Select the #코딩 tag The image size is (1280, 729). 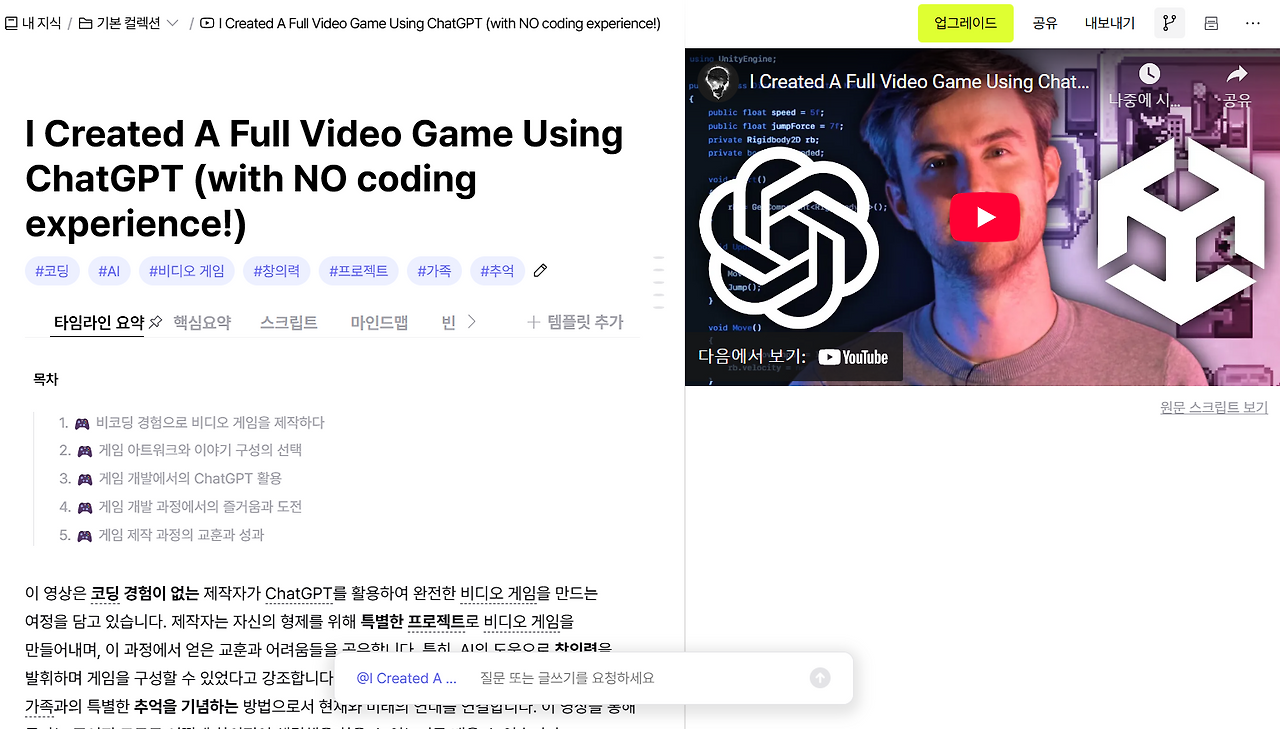(x=52, y=271)
